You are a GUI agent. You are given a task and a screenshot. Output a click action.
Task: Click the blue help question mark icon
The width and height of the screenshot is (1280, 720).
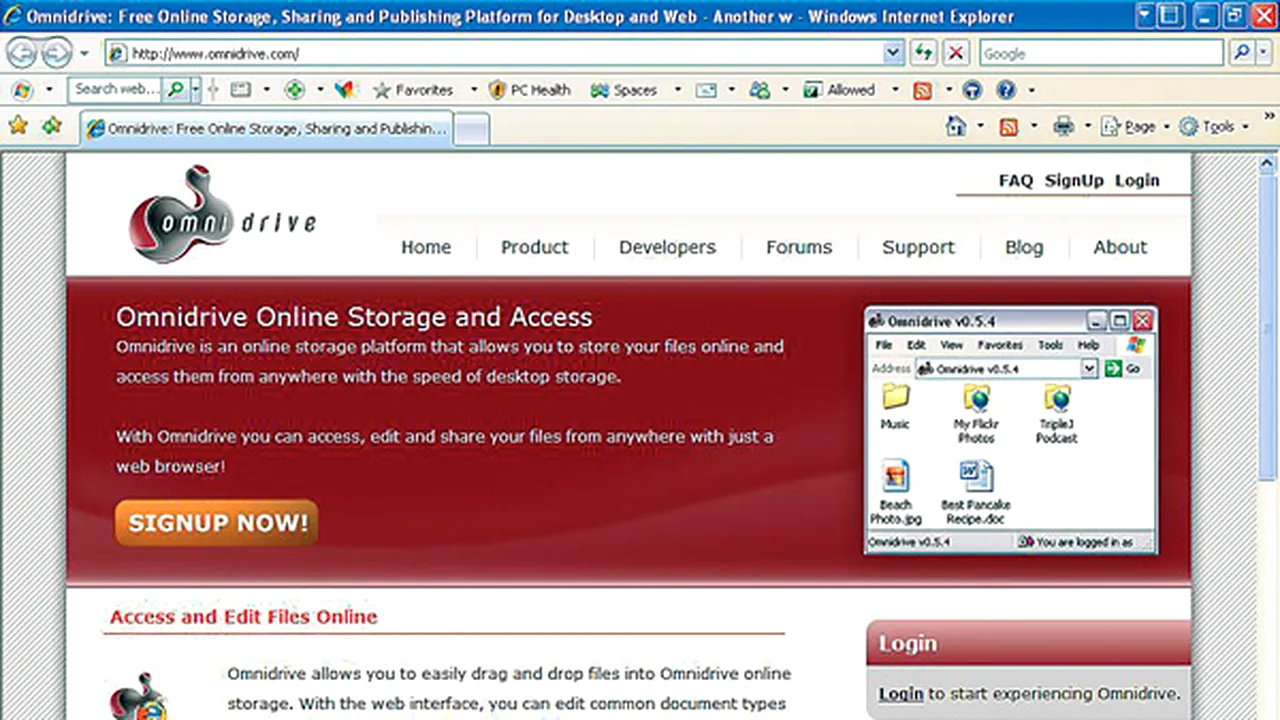pos(1006,90)
